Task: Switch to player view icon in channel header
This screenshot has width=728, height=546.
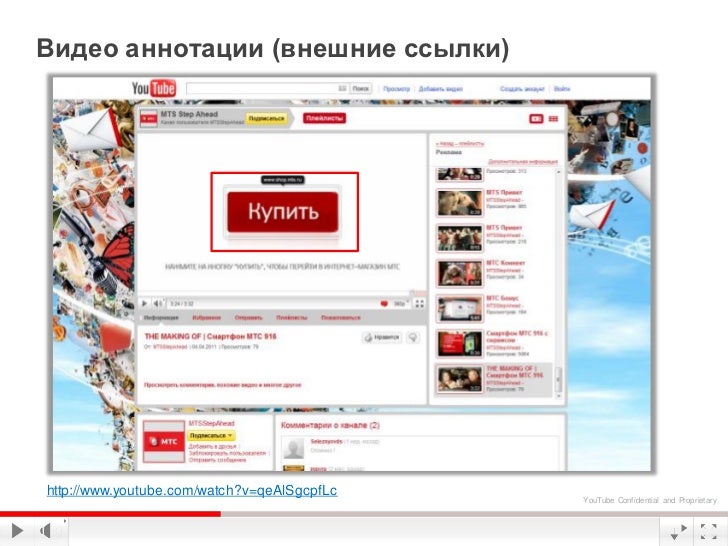Action: pos(536,119)
